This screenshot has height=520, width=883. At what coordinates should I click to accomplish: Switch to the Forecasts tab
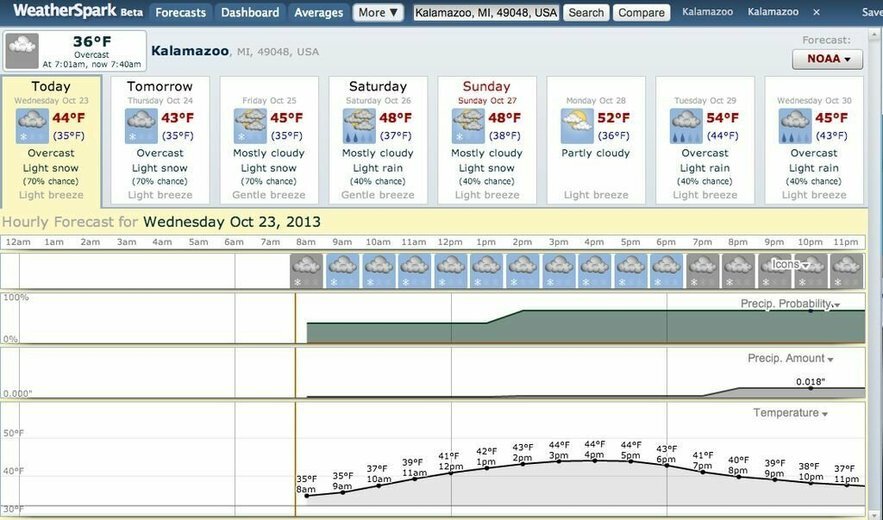point(181,12)
